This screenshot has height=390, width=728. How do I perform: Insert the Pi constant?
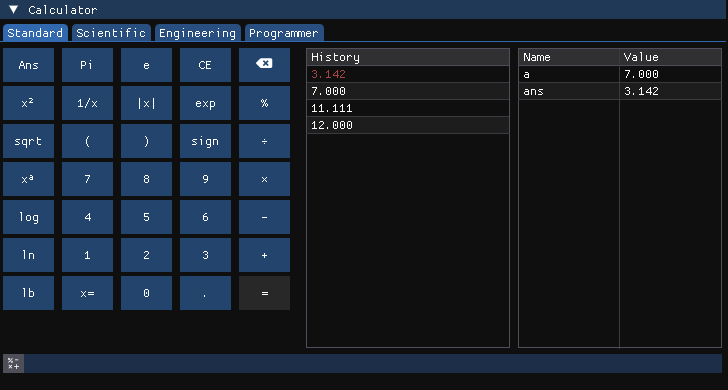tap(87, 65)
